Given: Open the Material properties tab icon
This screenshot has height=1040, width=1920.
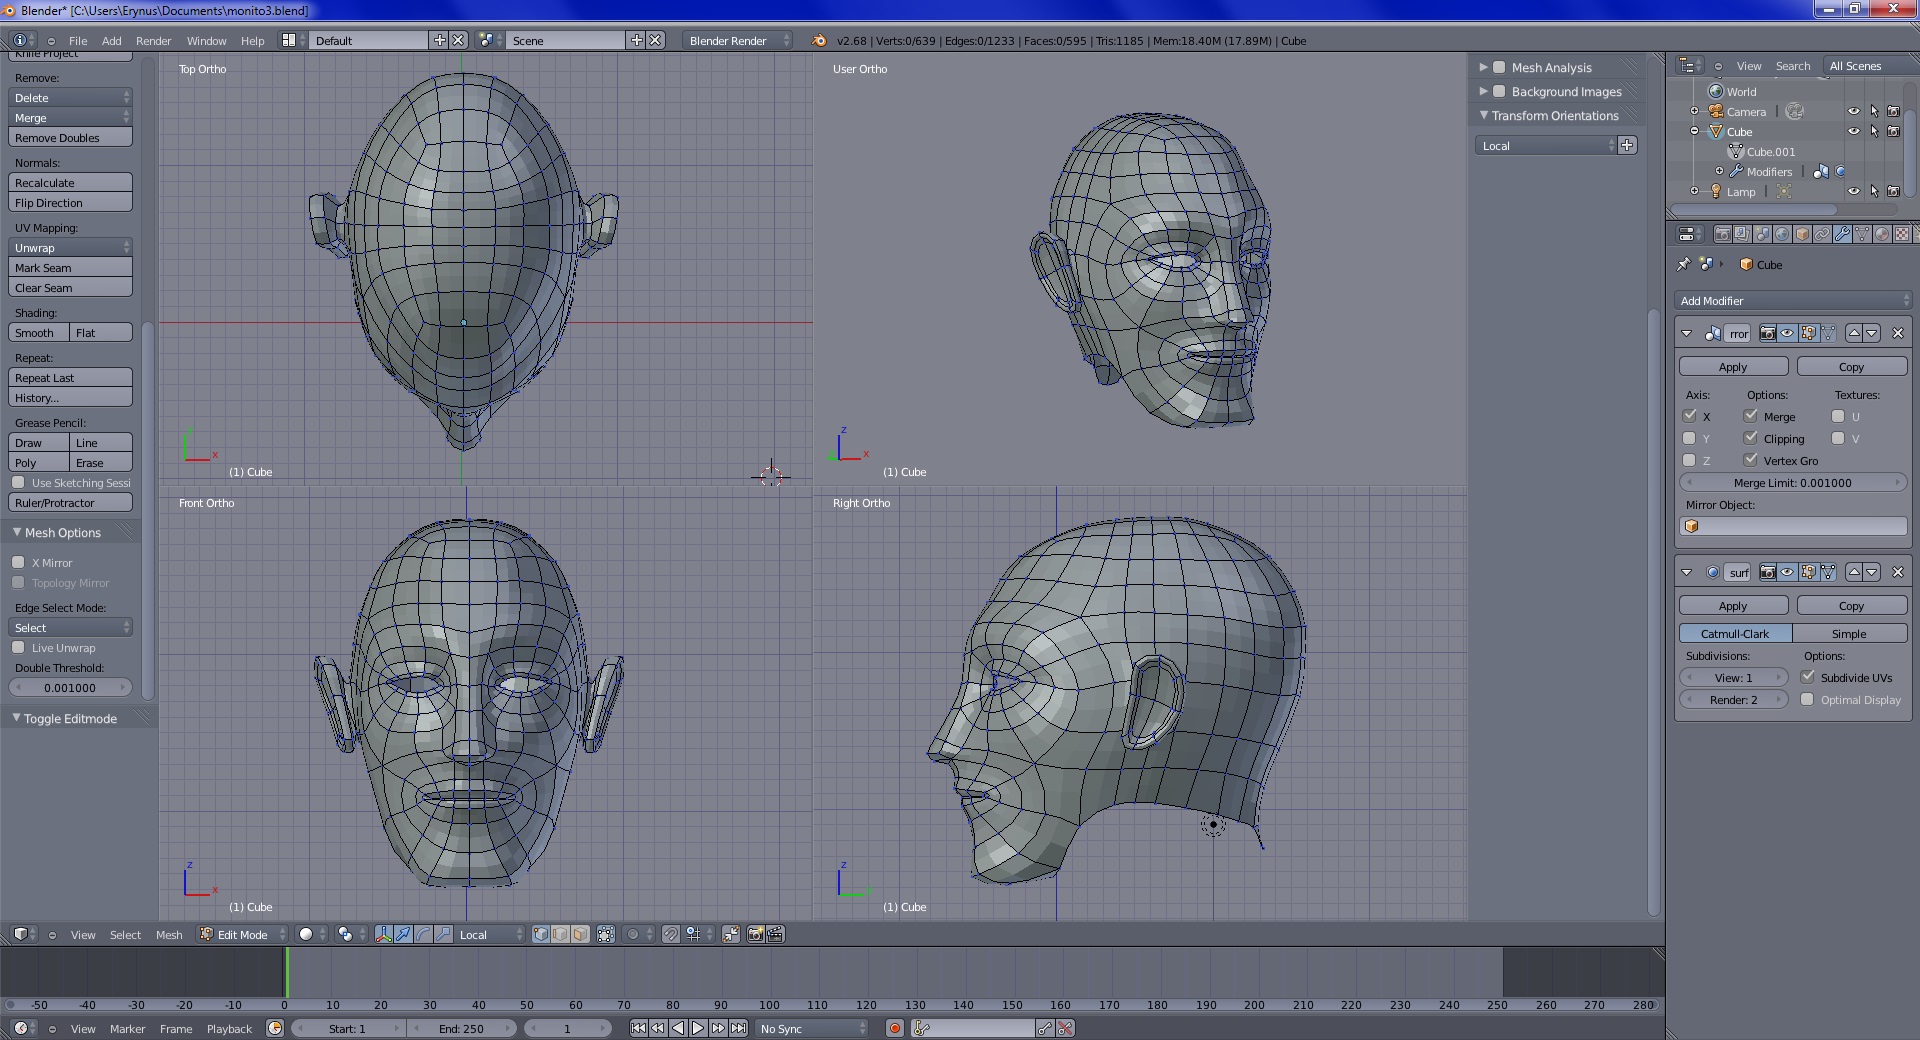Looking at the screenshot, I should [x=1882, y=234].
